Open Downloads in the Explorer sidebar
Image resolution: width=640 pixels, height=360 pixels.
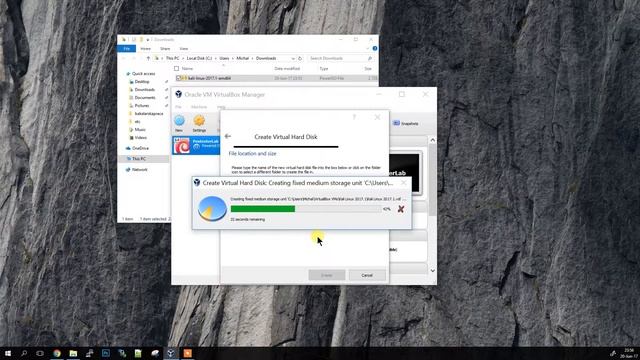(x=144, y=89)
